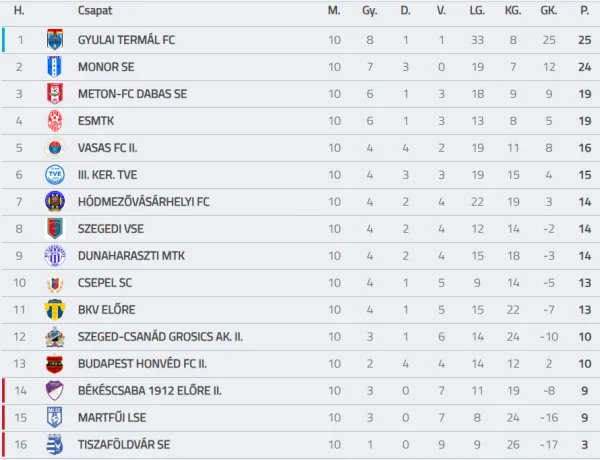Click the III. Ker. TVE logo
Image resolution: width=600 pixels, height=460 pixels.
pyautogui.click(x=54, y=175)
